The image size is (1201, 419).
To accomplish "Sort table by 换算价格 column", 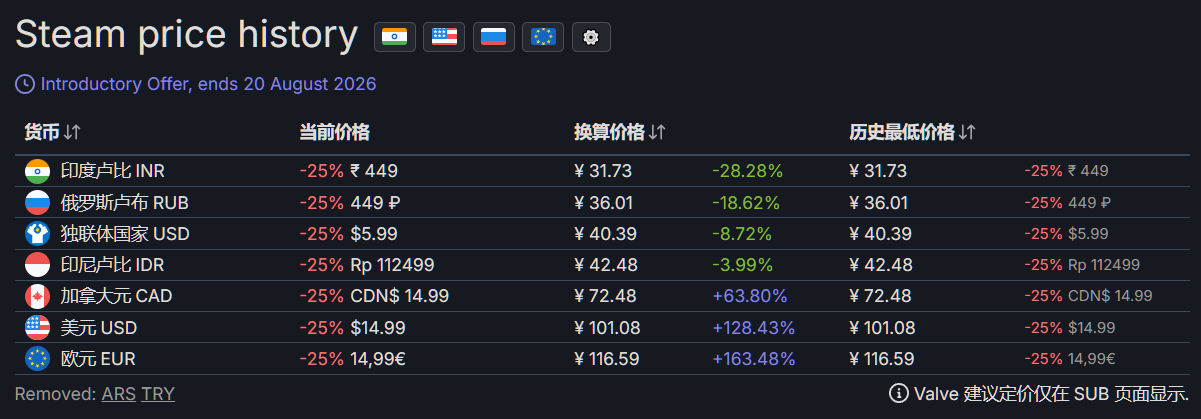I will click(x=620, y=132).
